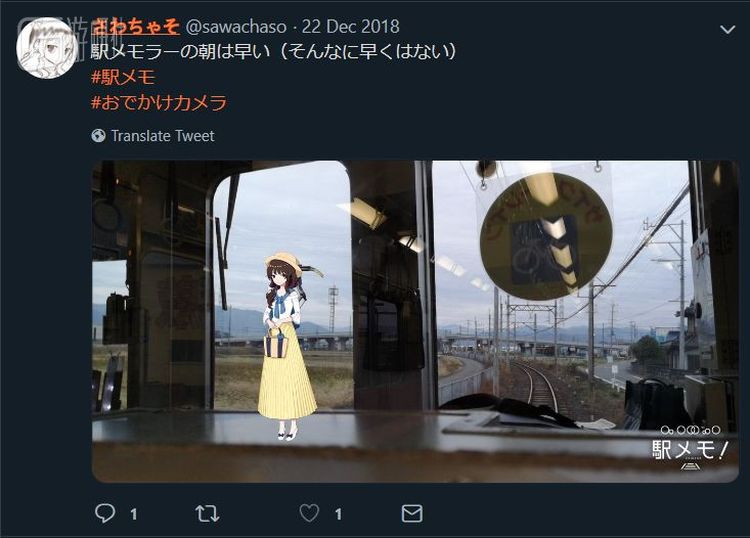This screenshot has width=750, height=538.
Task: Click the reply count number
Action: [133, 515]
